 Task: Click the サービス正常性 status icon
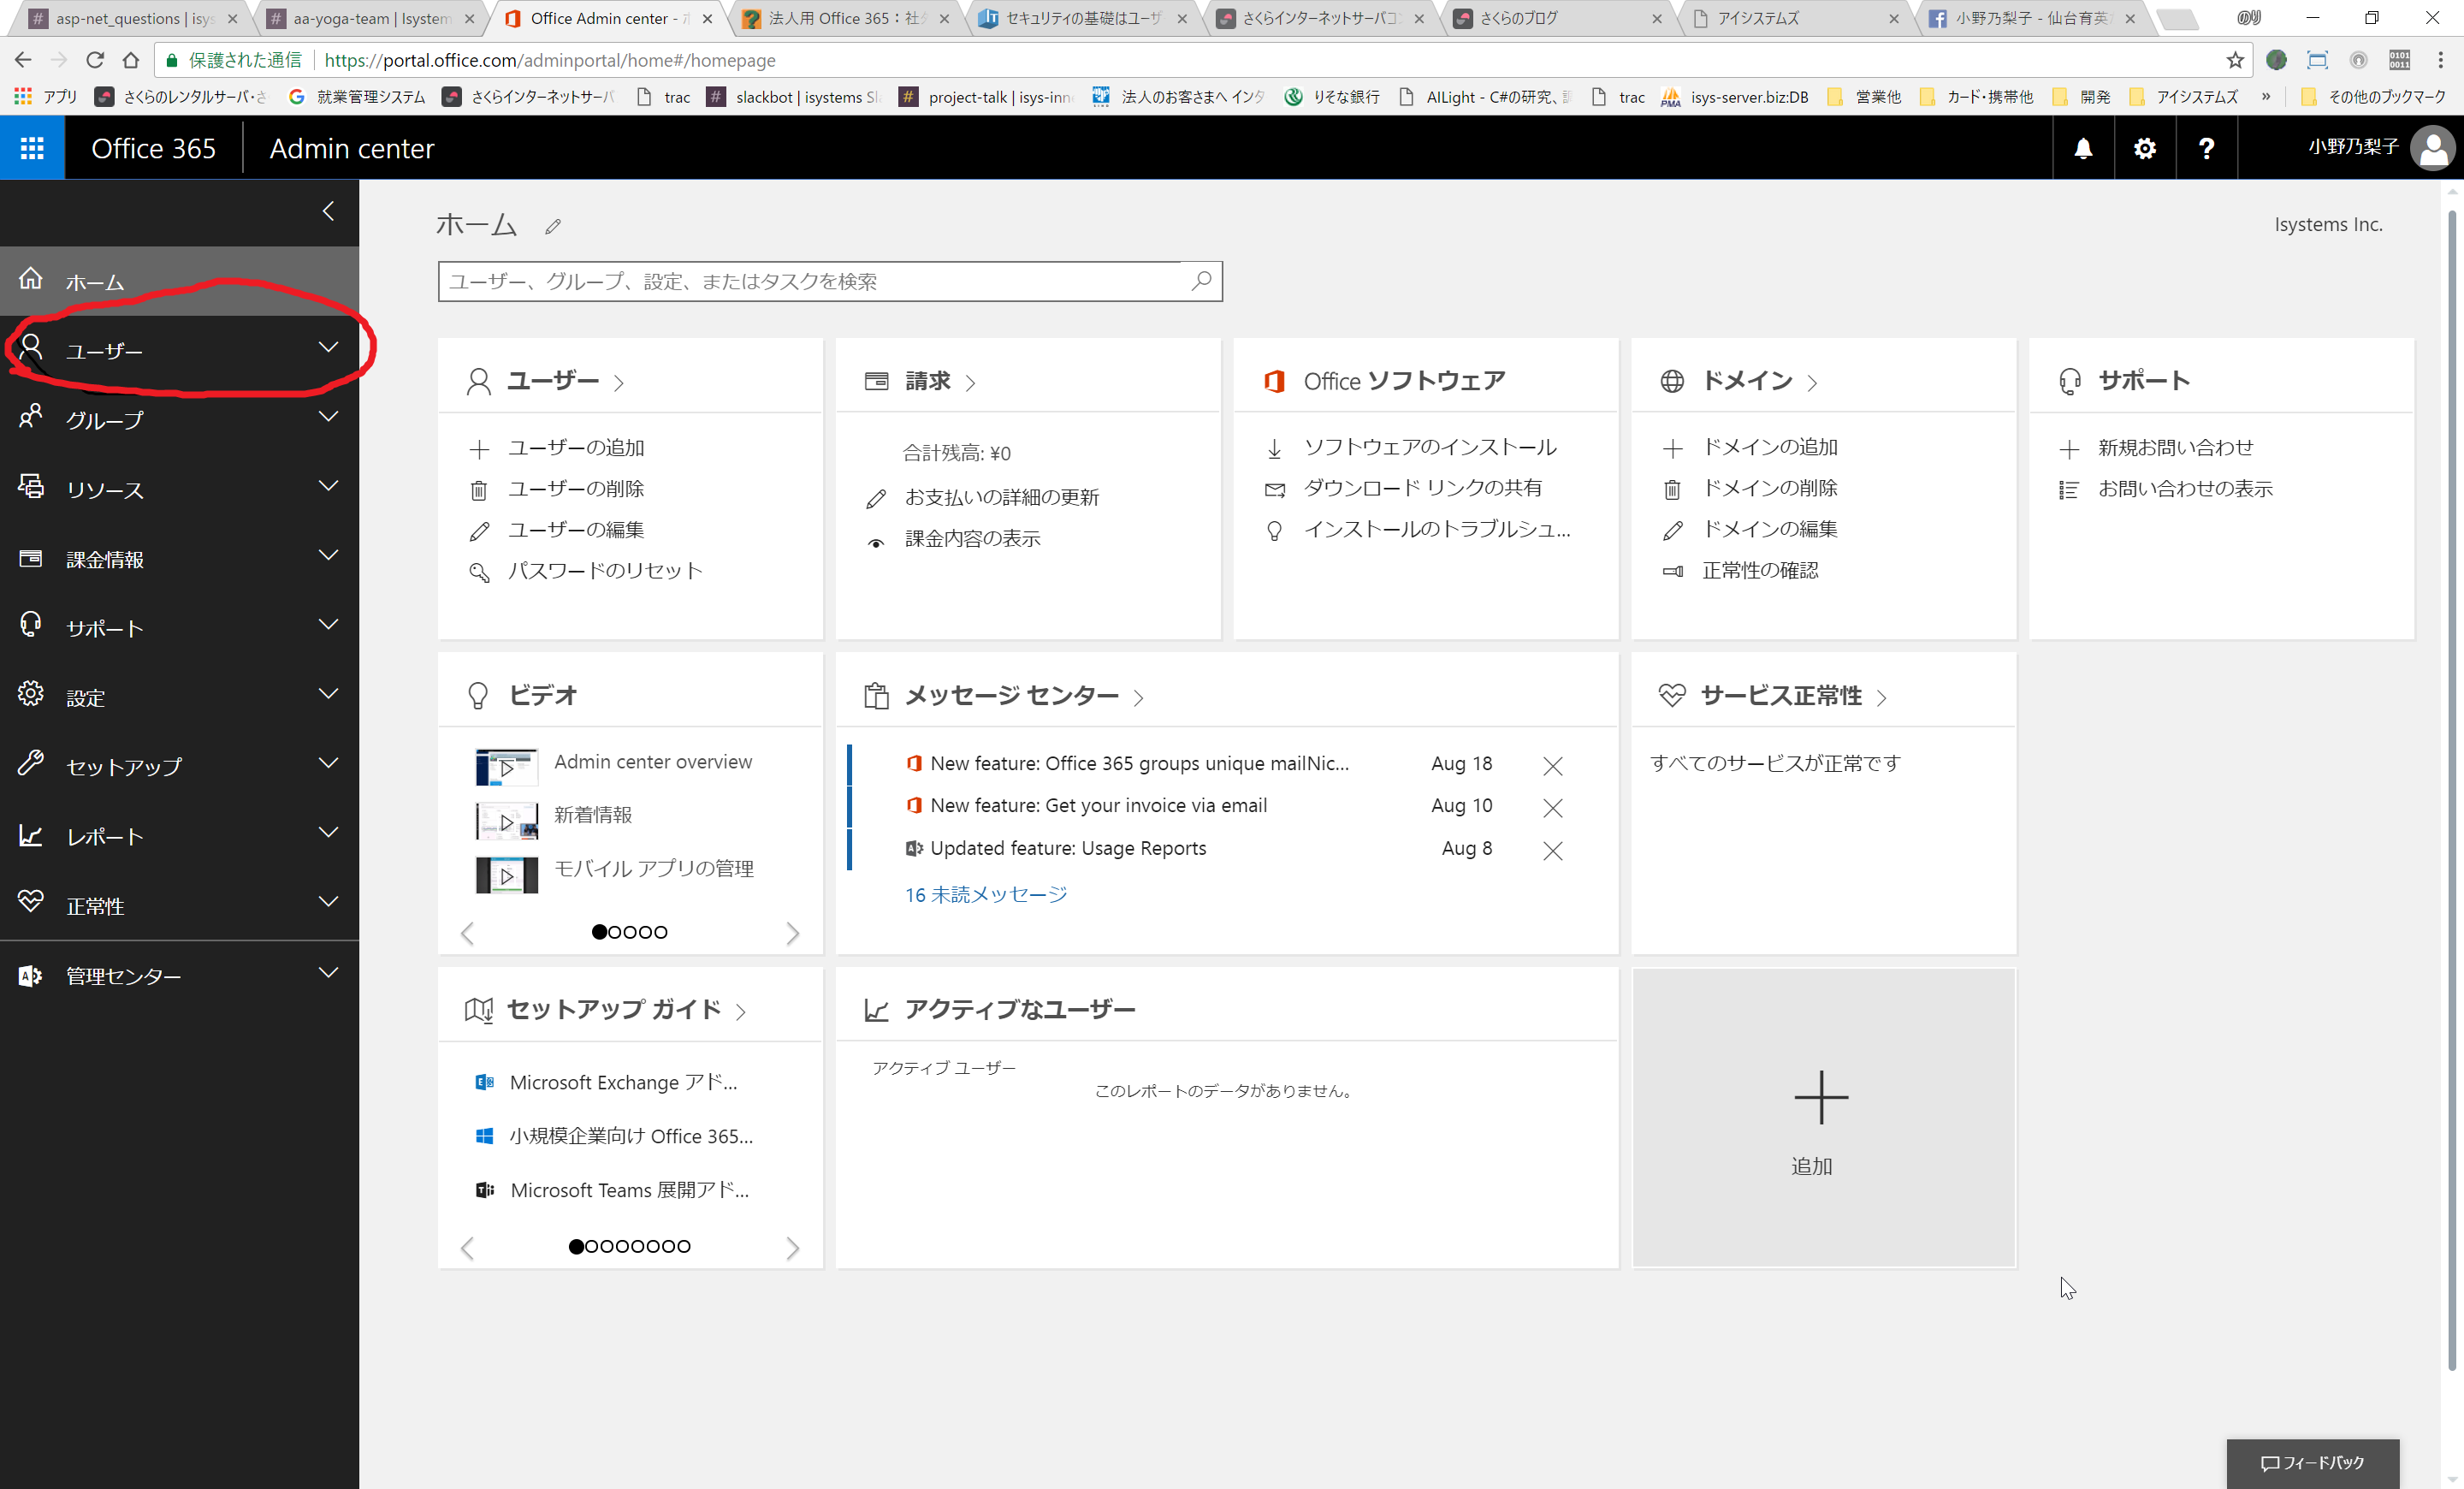(1670, 693)
